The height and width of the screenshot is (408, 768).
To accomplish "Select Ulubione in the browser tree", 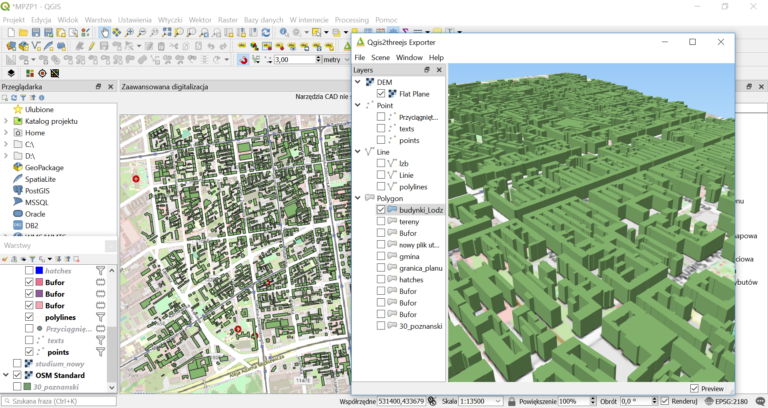I will pyautogui.click(x=39, y=109).
